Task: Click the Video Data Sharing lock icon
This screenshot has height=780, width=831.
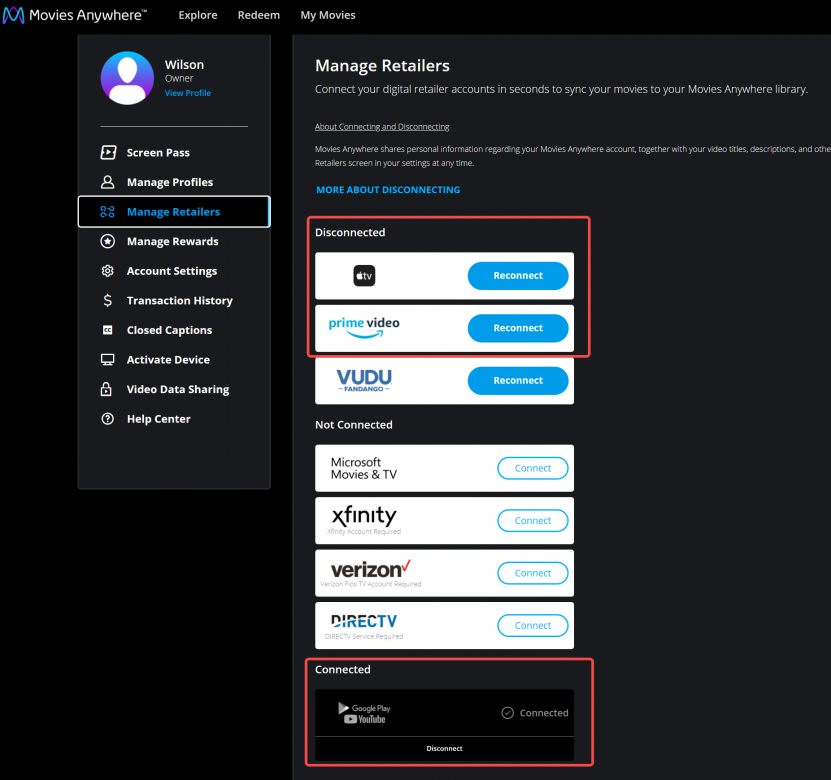Action: pos(107,389)
